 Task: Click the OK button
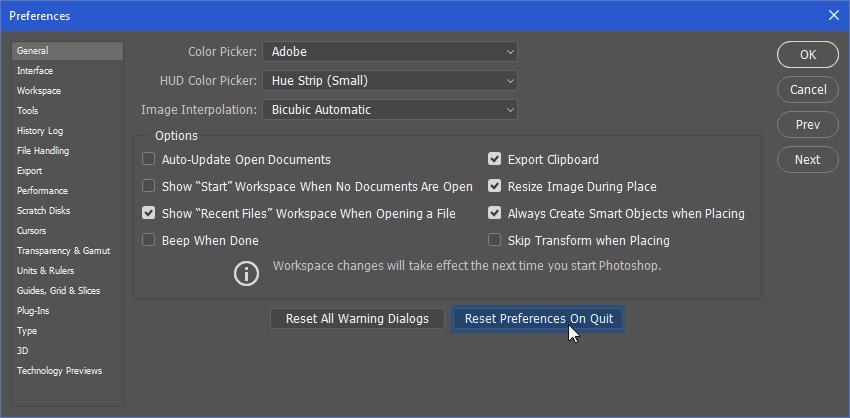tap(808, 55)
